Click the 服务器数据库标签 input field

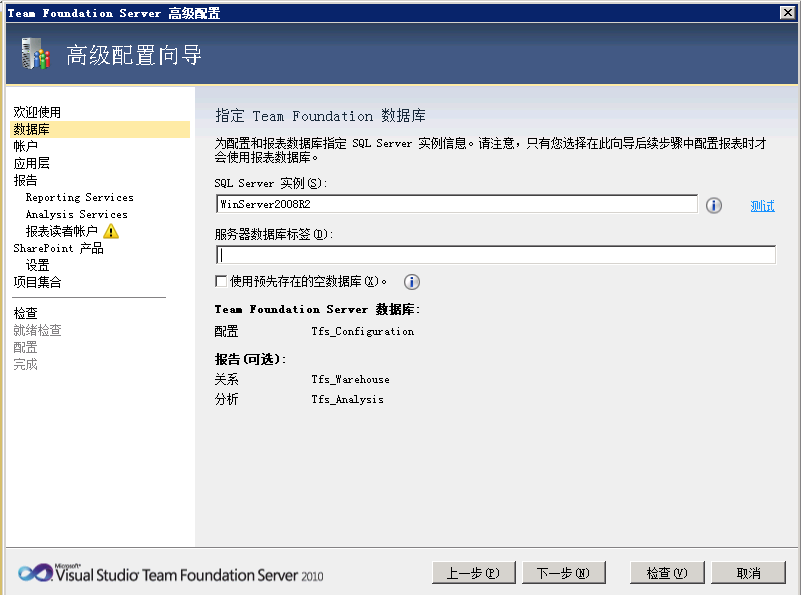coord(496,255)
